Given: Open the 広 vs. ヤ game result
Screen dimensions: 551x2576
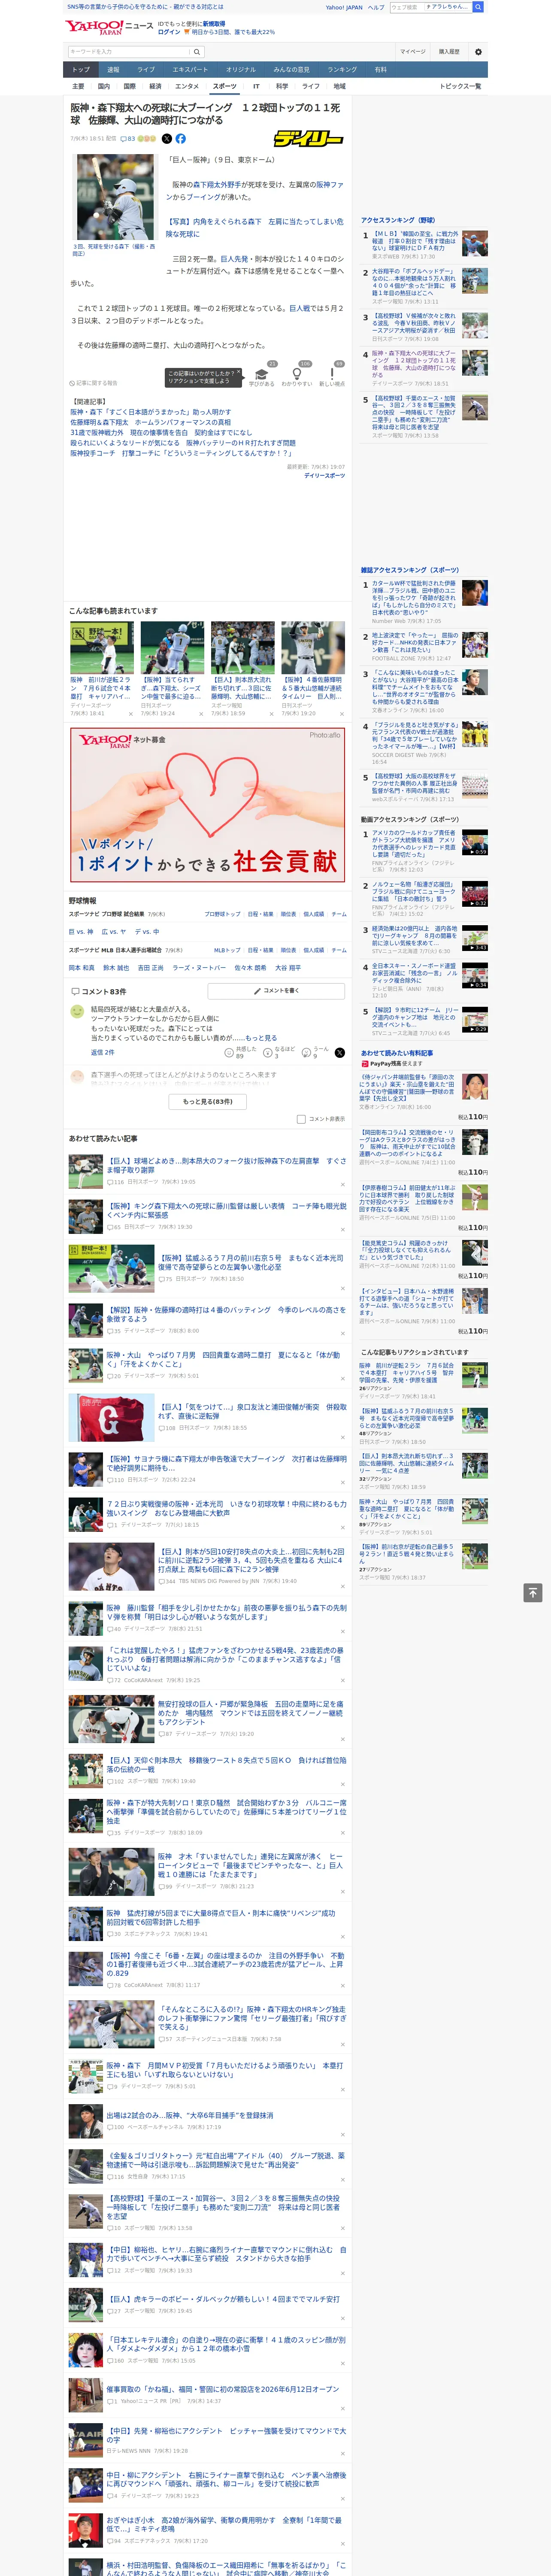Looking at the screenshot, I should click(114, 932).
